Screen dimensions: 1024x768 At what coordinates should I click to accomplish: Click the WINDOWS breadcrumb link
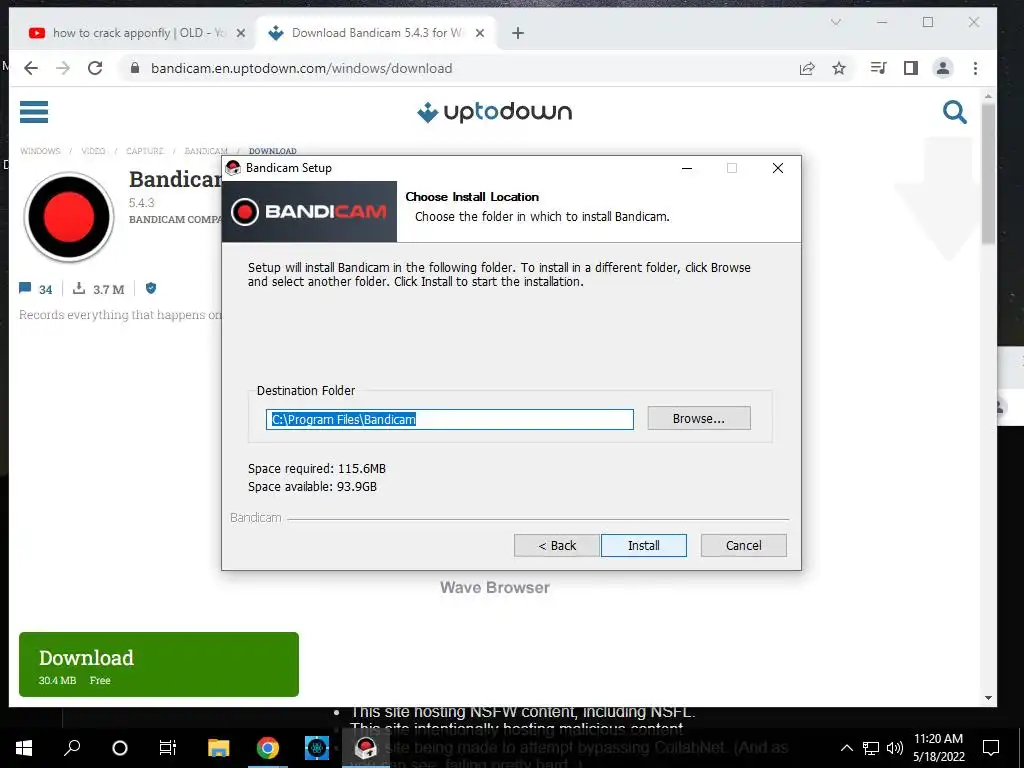click(x=40, y=151)
